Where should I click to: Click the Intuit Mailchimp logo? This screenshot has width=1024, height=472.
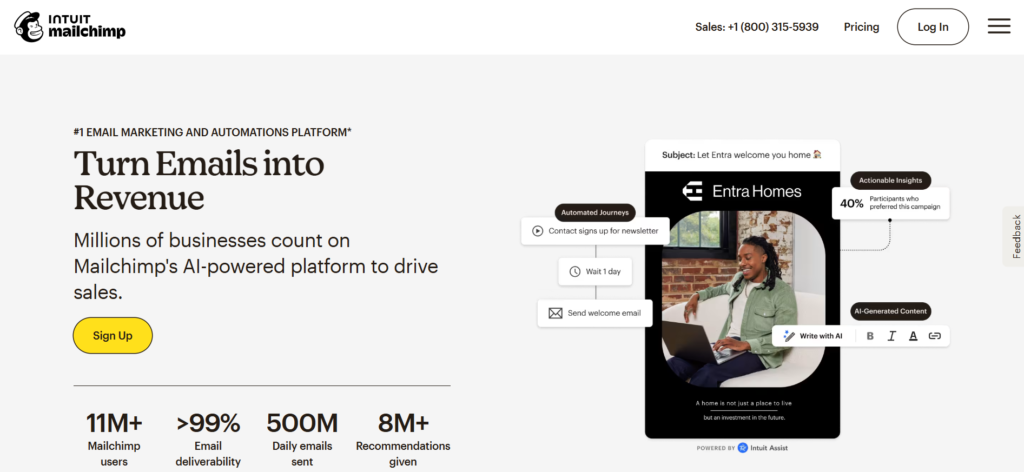(x=70, y=27)
